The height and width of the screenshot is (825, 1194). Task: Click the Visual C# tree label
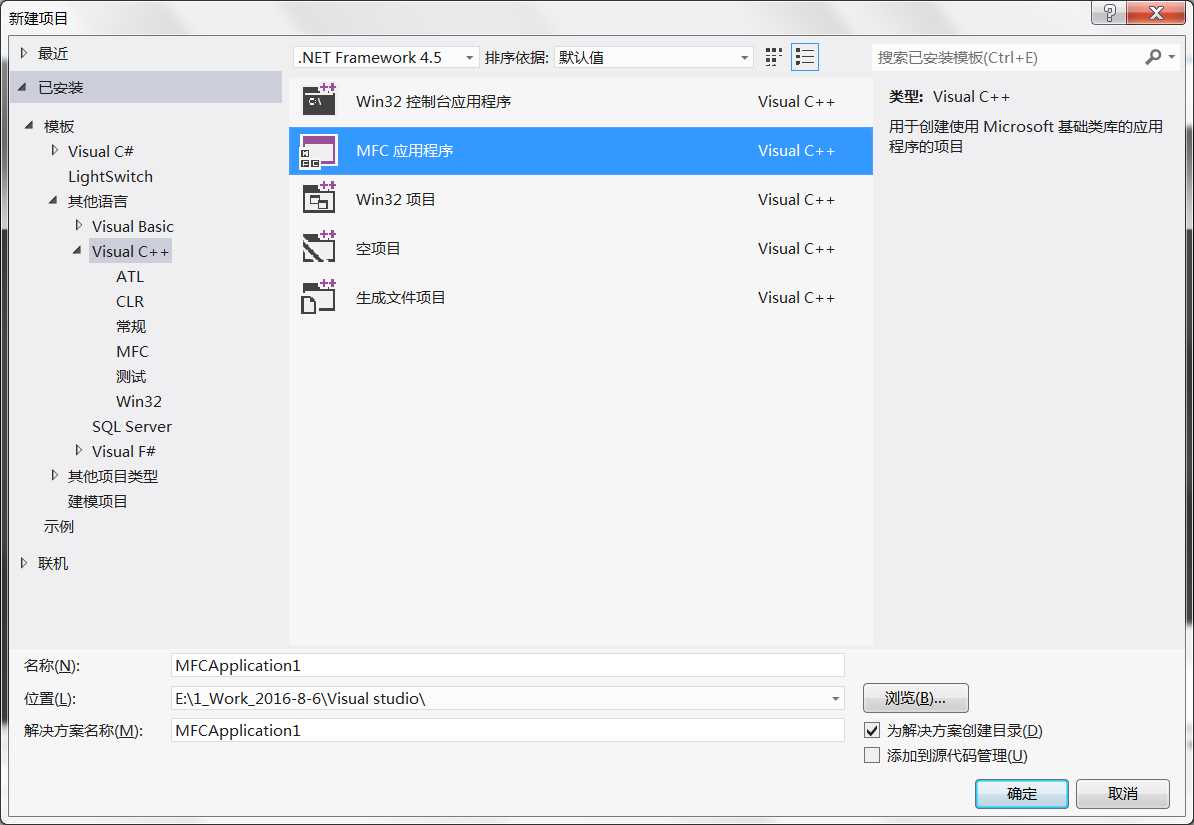tap(101, 151)
